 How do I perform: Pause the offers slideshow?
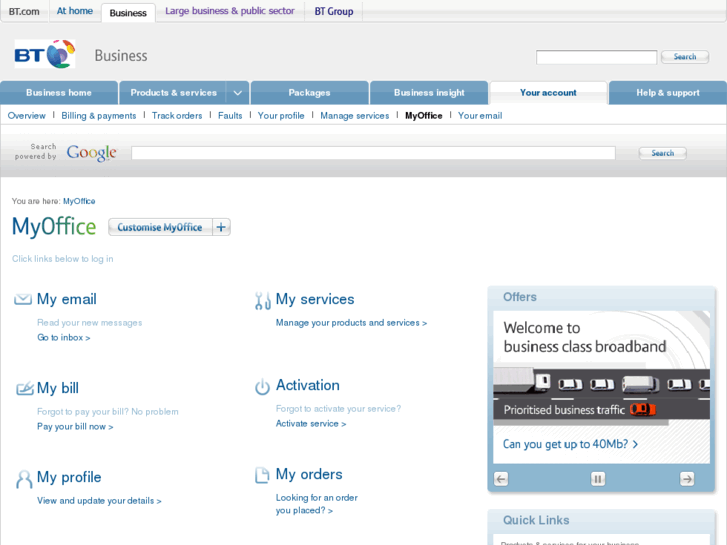pyautogui.click(x=598, y=479)
